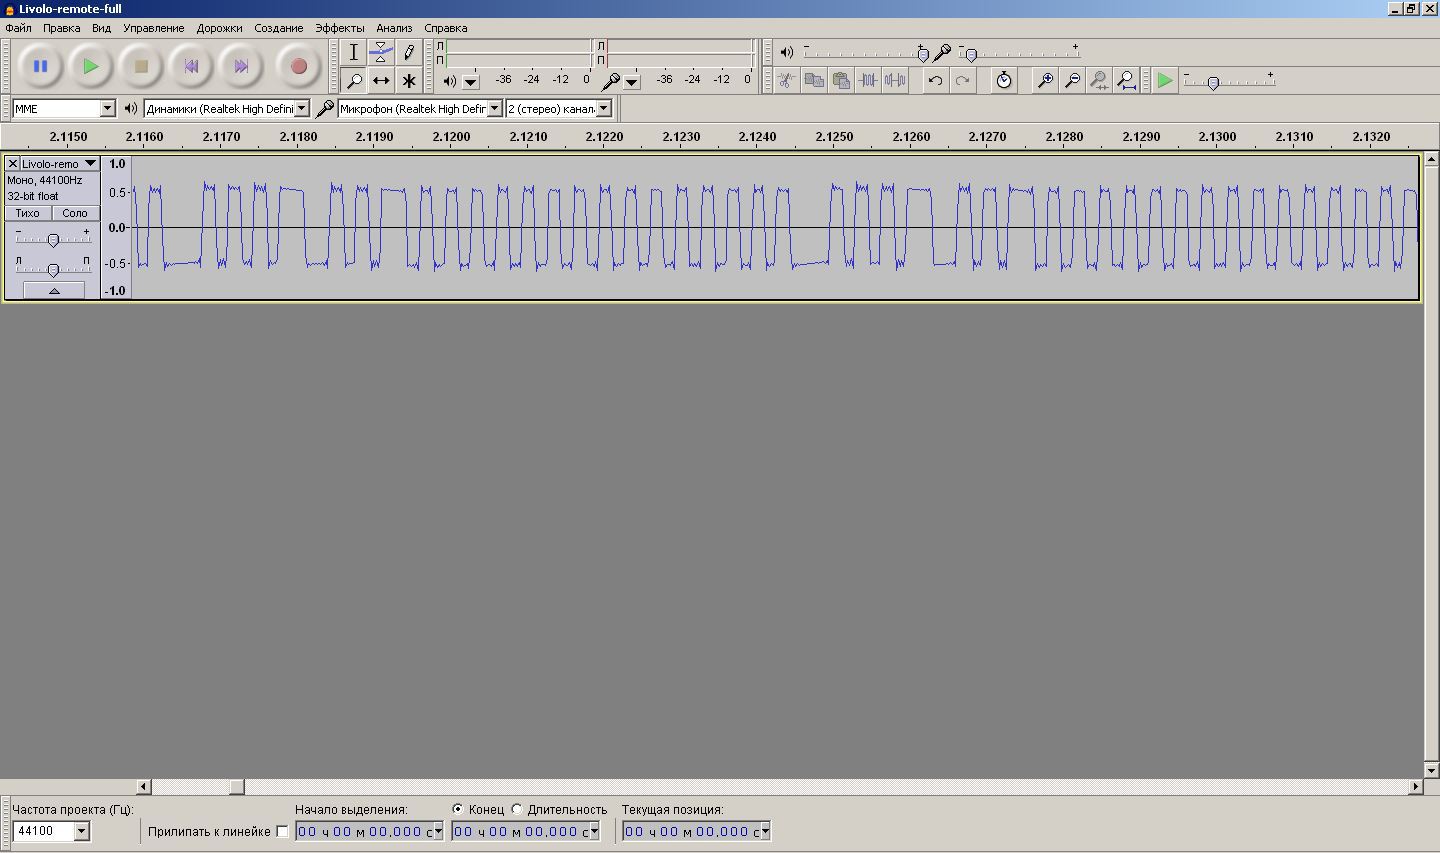Viewport: 1440px width, 853px height.
Task: Open the Дорожки menu
Action: tap(220, 28)
